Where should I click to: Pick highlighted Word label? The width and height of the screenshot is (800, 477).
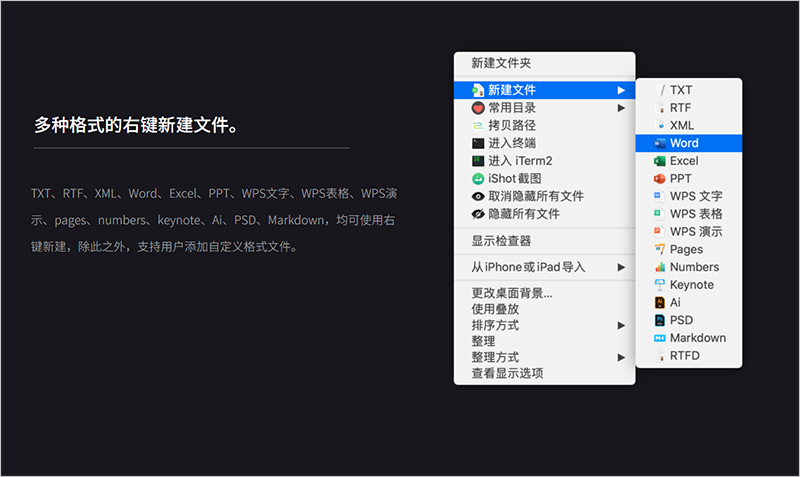pos(684,143)
